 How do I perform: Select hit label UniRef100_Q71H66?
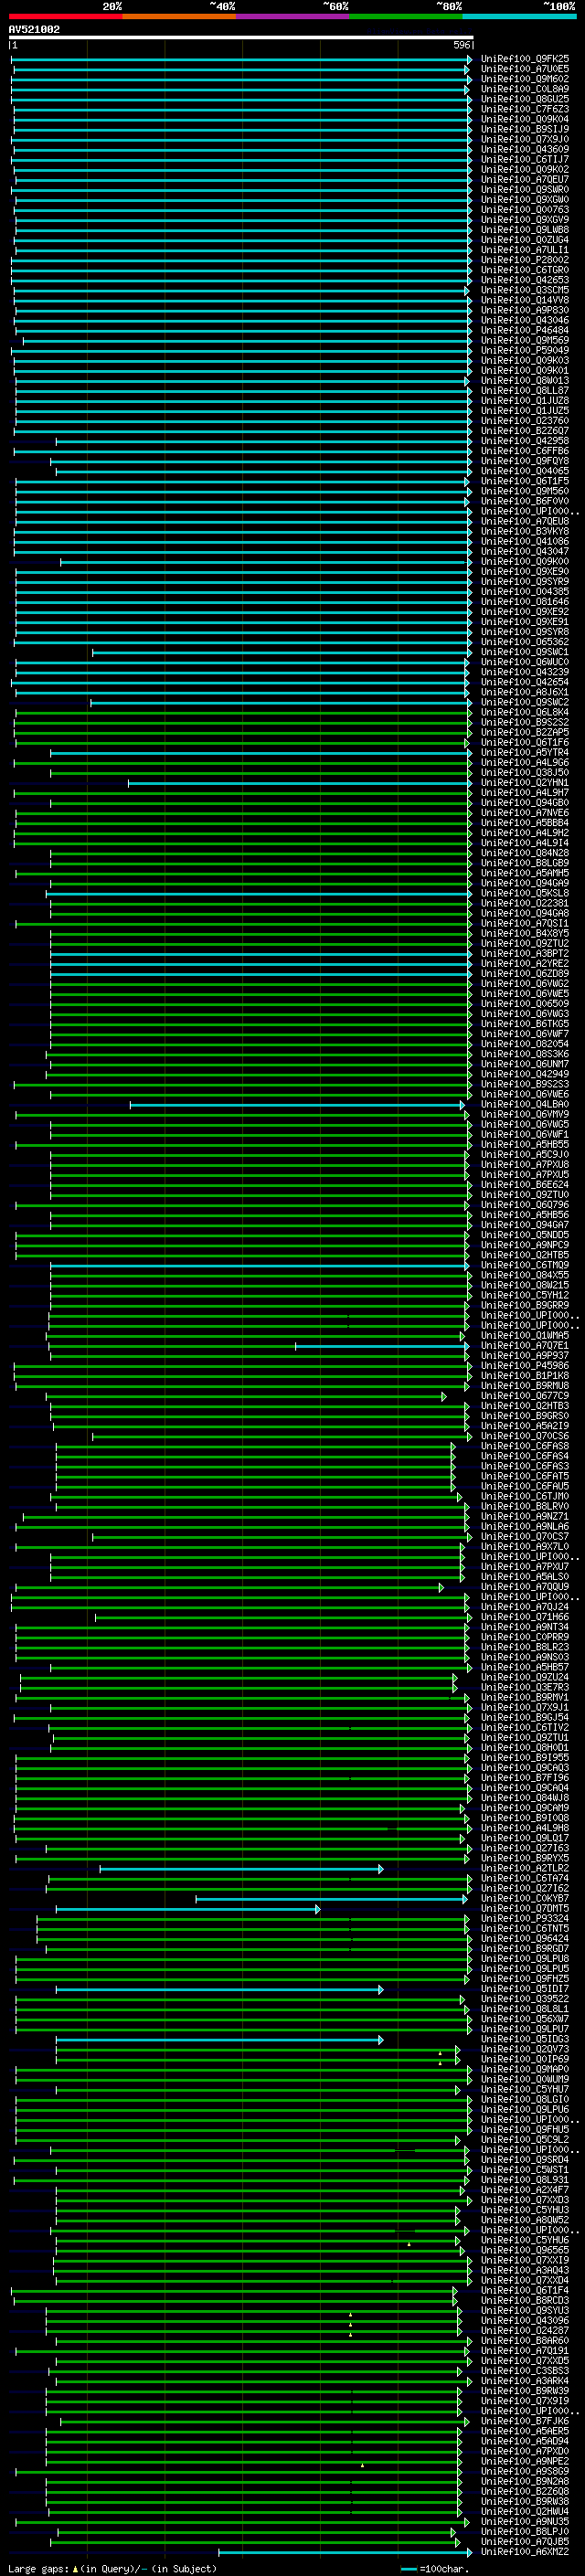coord(524,1616)
